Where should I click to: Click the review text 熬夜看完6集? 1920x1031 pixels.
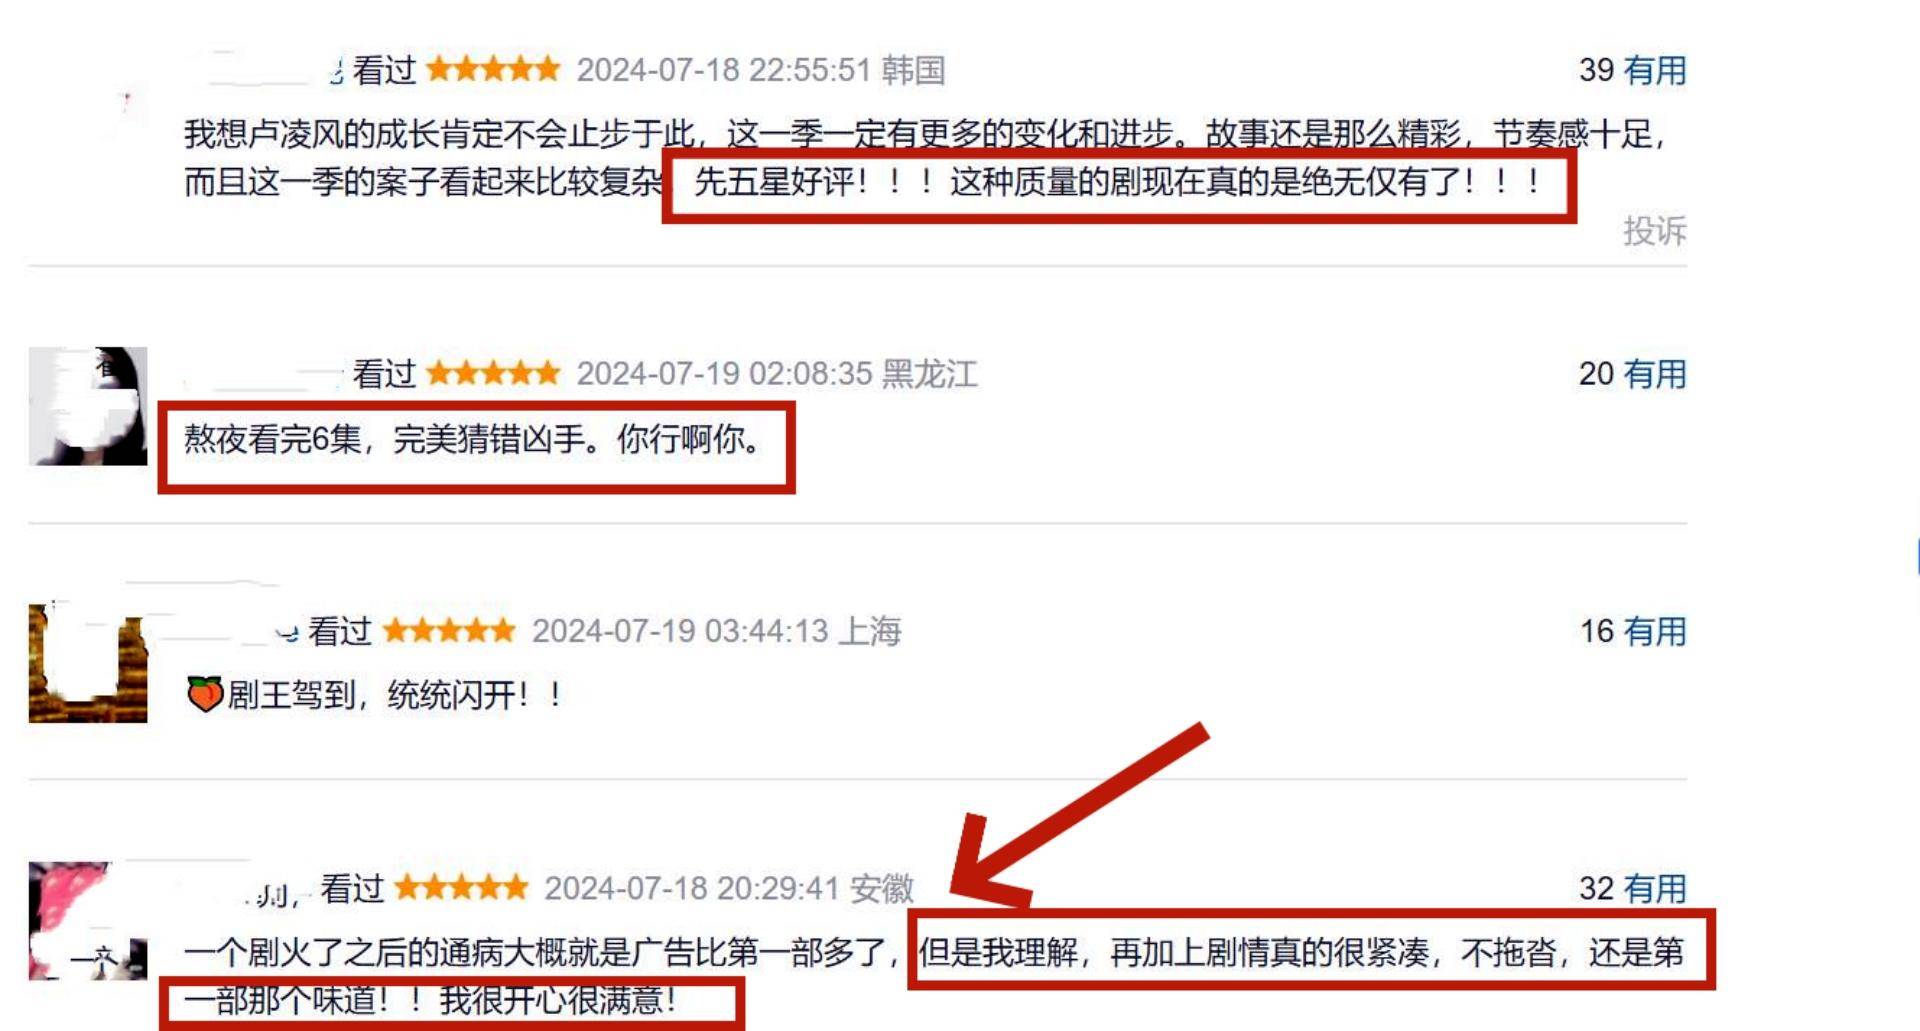point(272,439)
